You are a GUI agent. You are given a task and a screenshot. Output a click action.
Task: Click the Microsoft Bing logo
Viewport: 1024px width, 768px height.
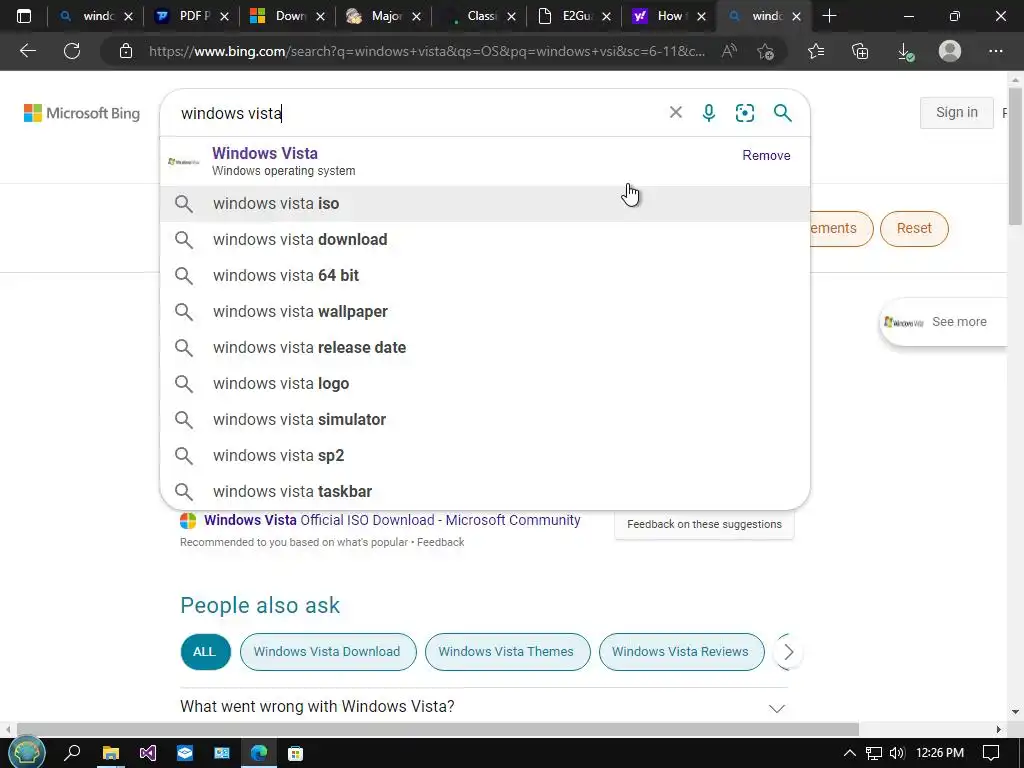82,113
